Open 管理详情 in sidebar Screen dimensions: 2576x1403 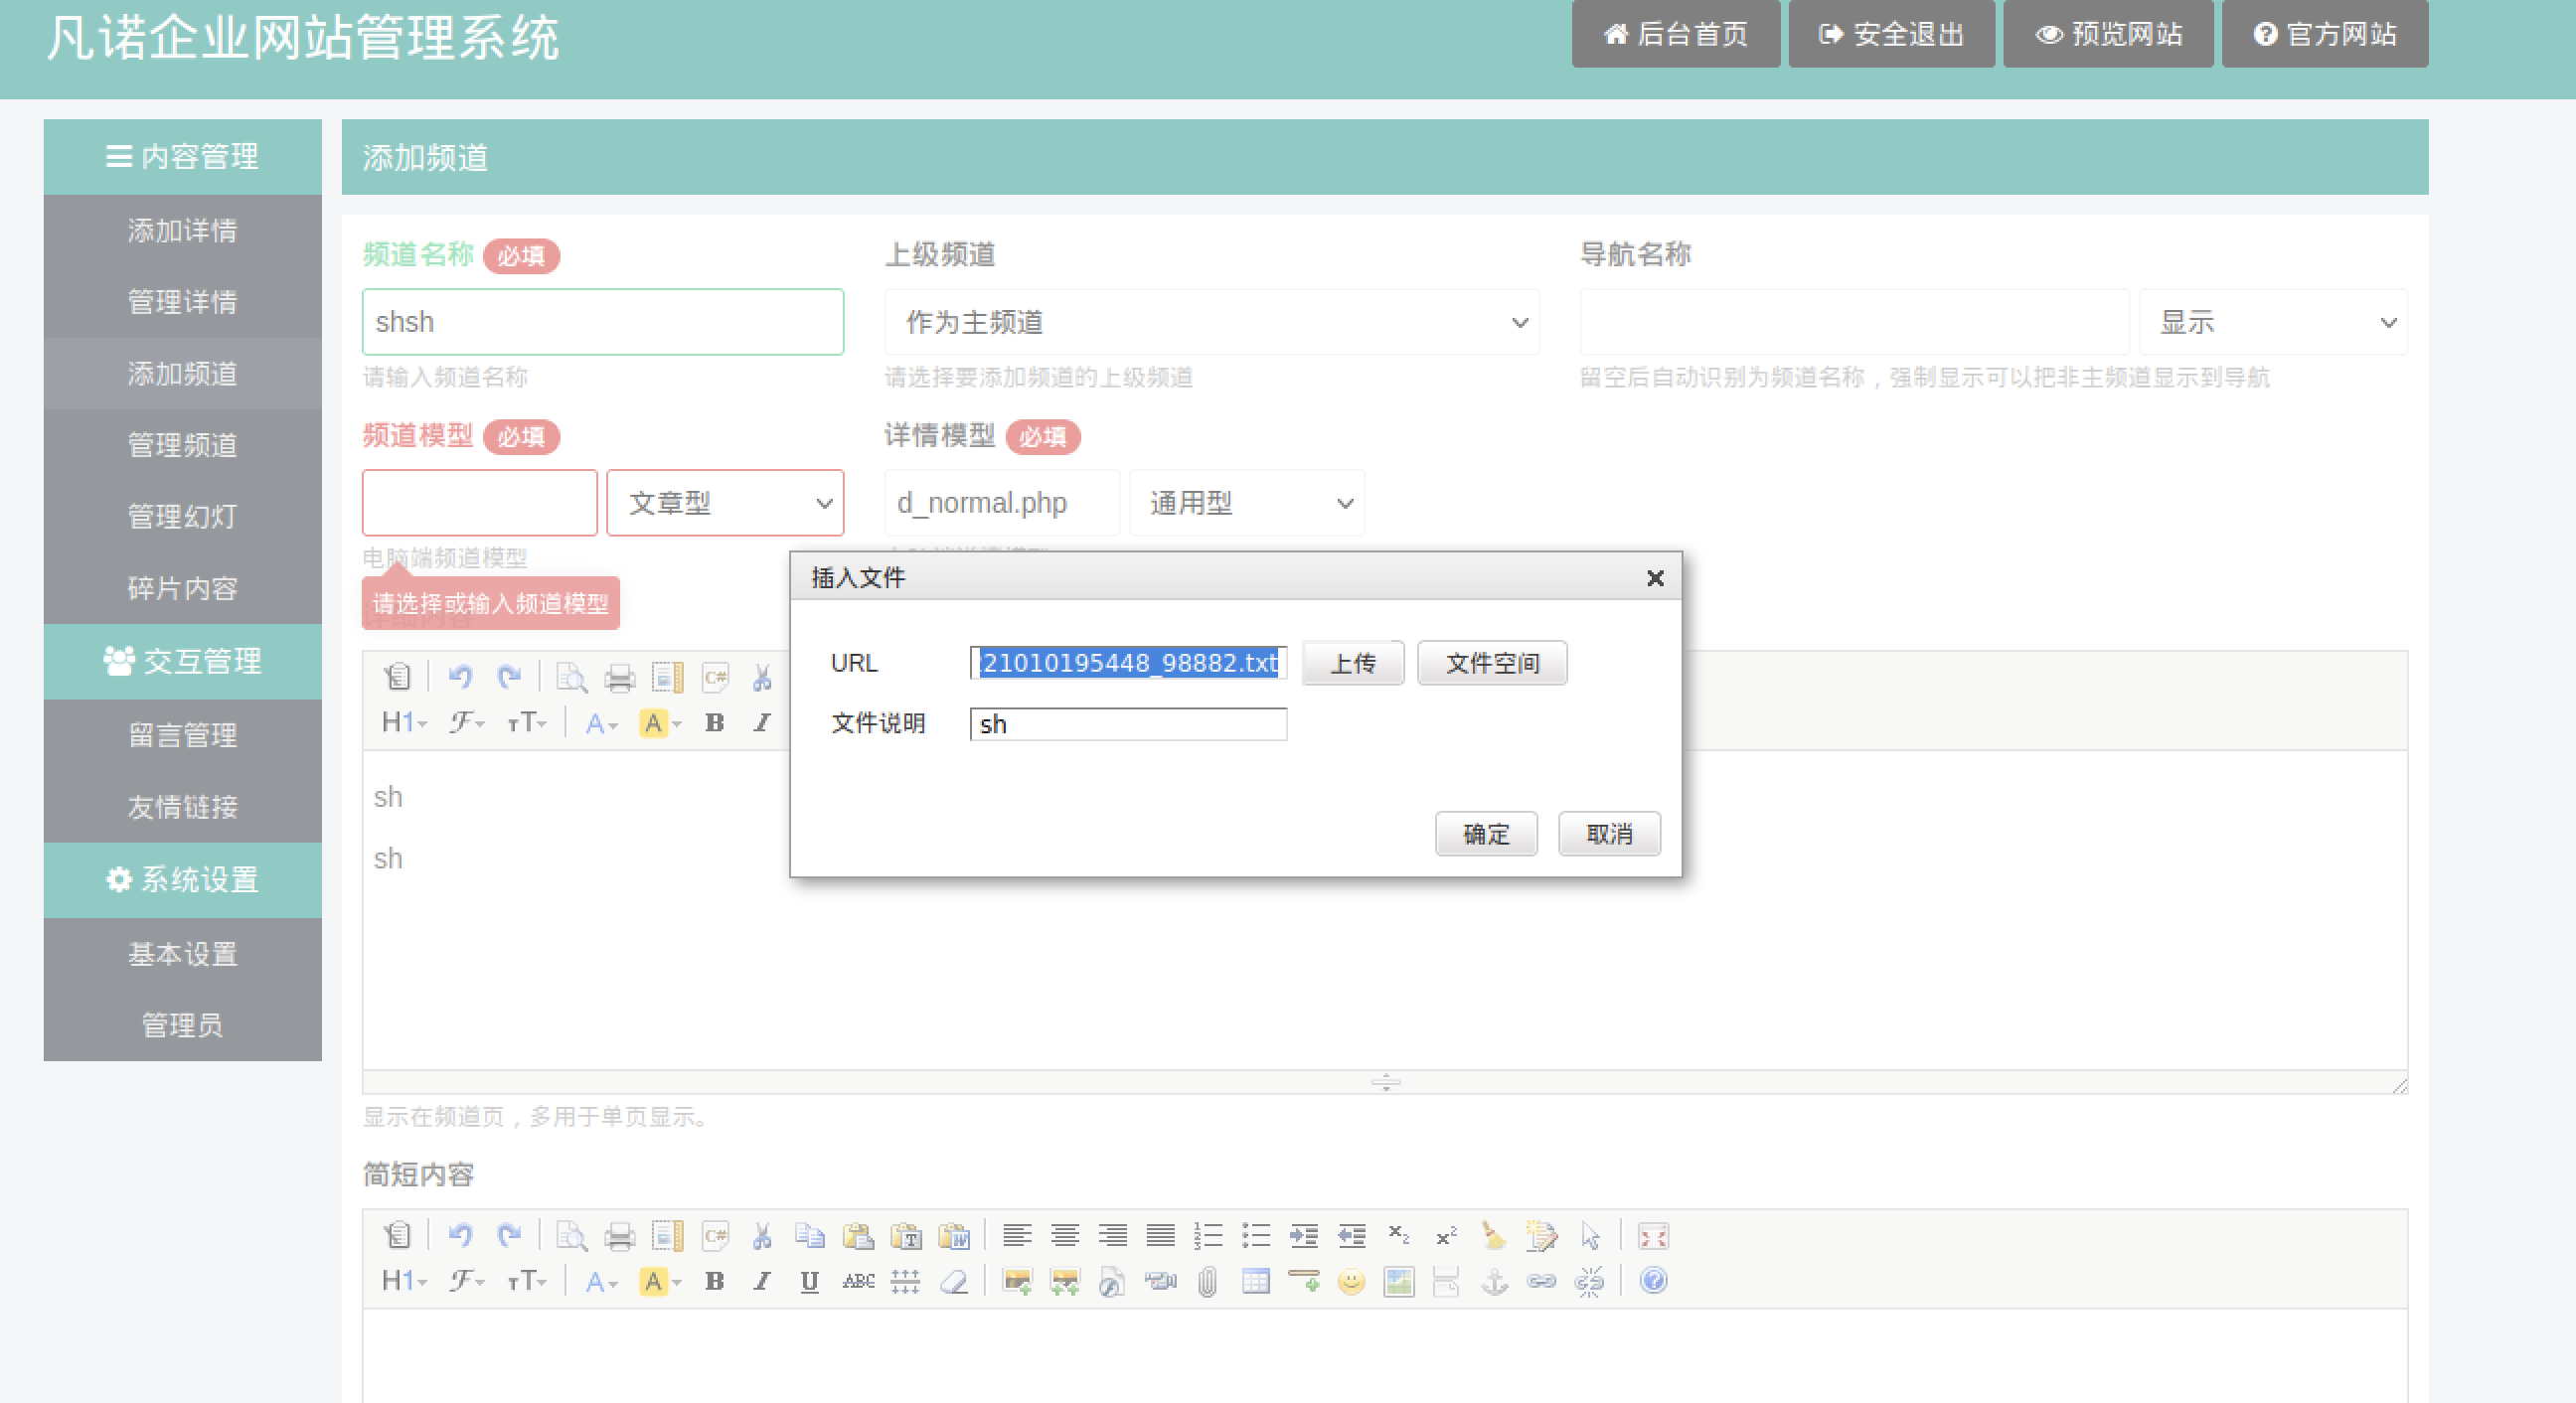point(183,302)
